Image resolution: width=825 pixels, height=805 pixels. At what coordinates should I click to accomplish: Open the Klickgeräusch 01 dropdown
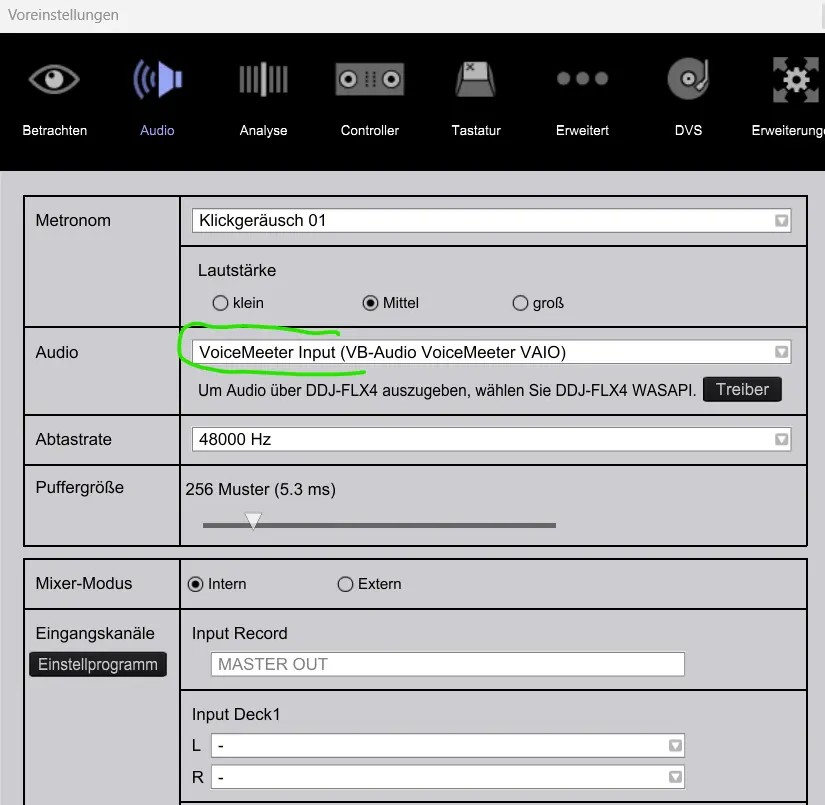coord(781,220)
